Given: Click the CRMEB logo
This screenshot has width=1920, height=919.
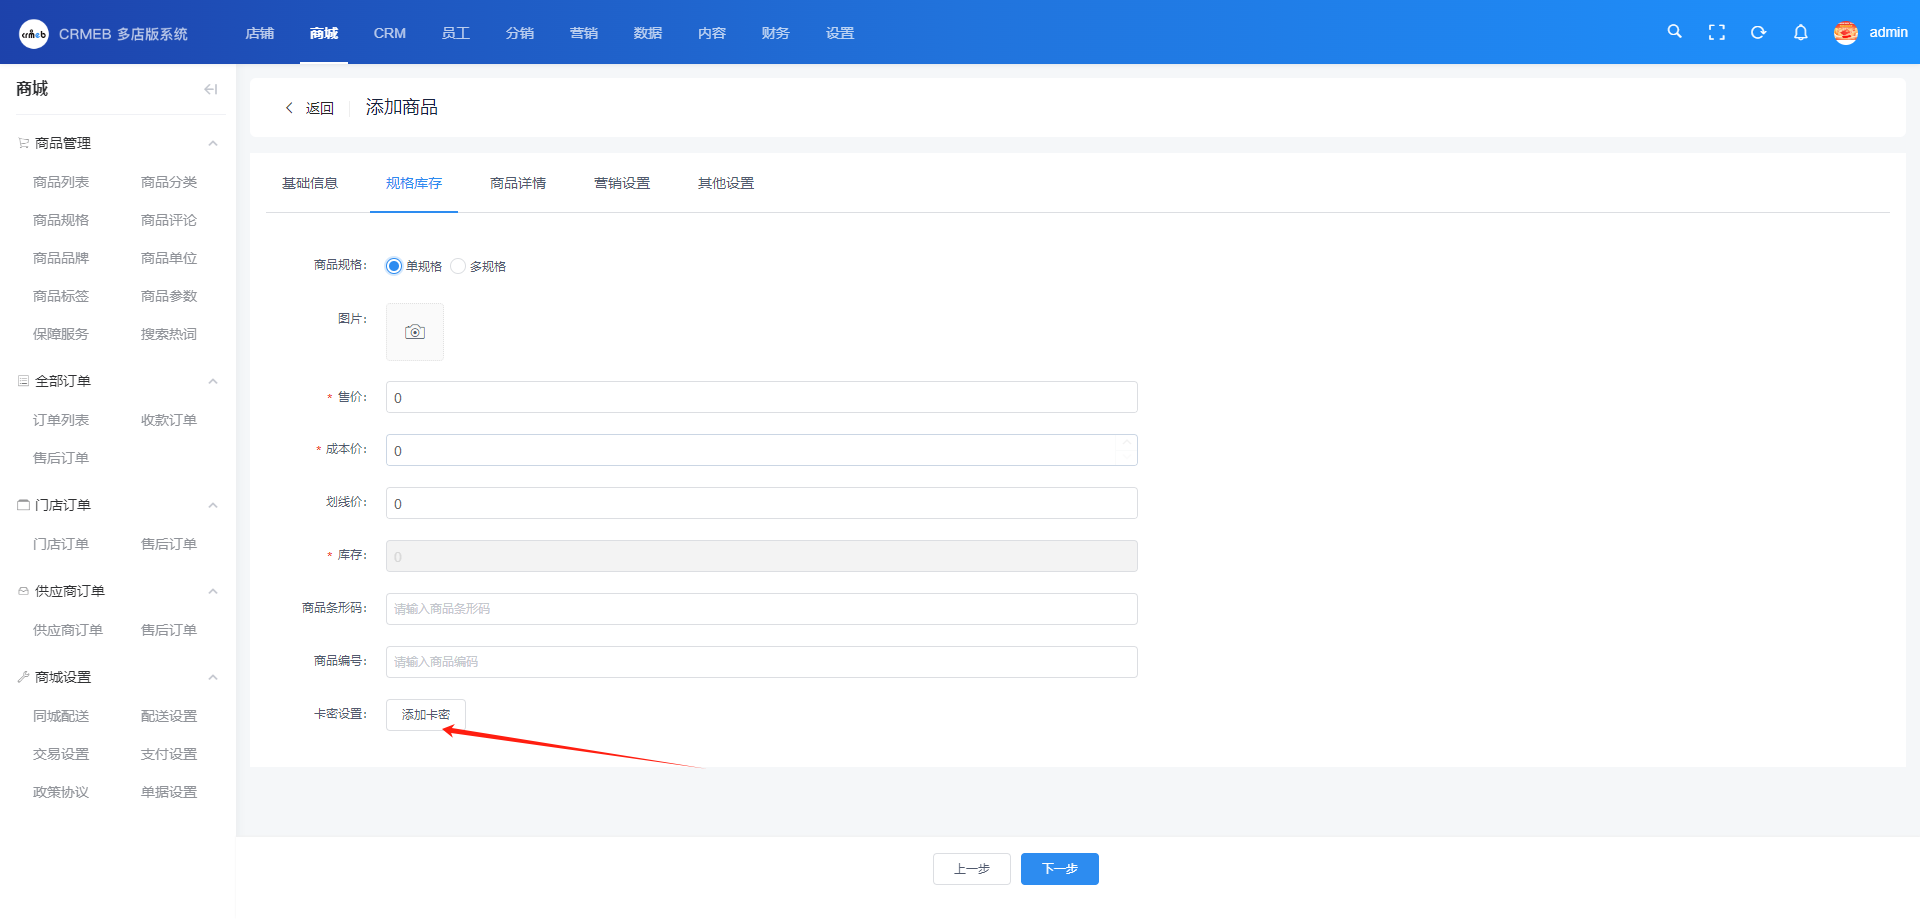Looking at the screenshot, I should pos(34,34).
